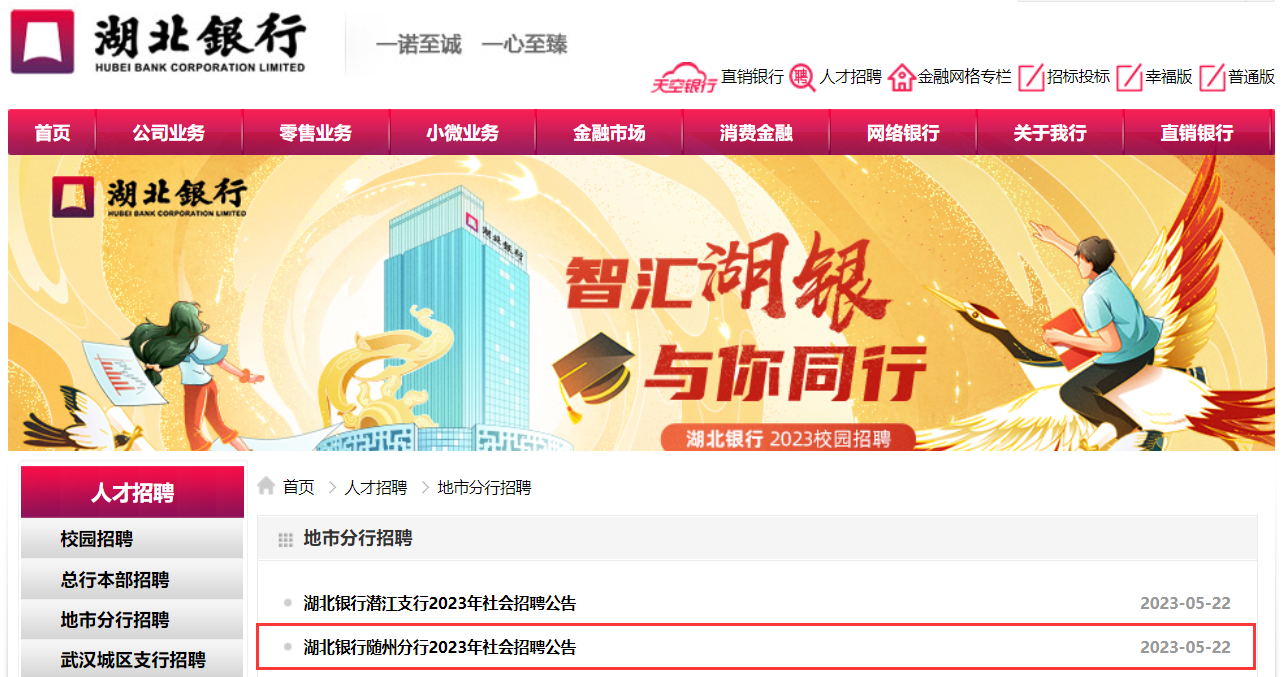Select 校园招聘 in the sidebar
This screenshot has height=677, width=1282.
pyautogui.click(x=132, y=539)
